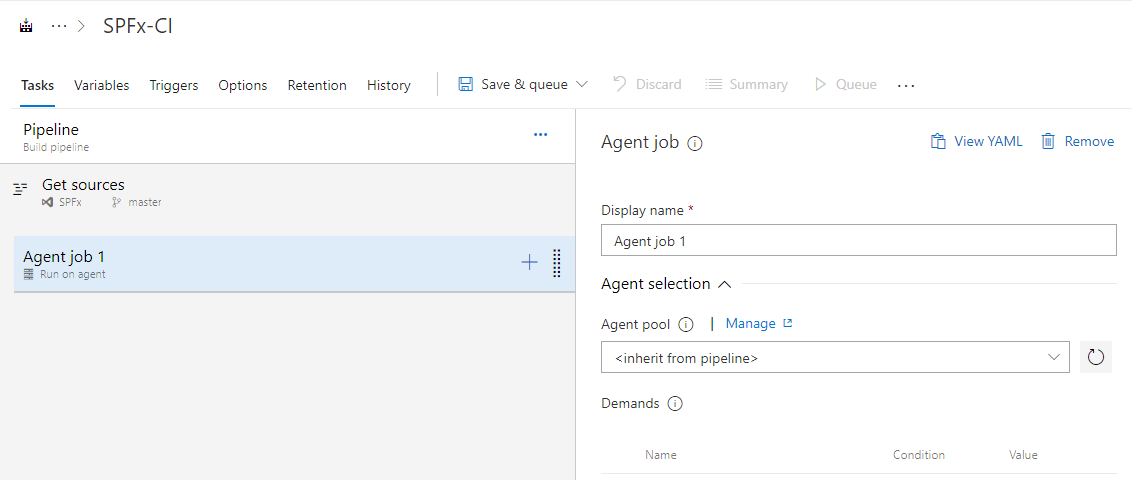Collapse the Agent selection section
The height and width of the screenshot is (480, 1132).
(725, 284)
